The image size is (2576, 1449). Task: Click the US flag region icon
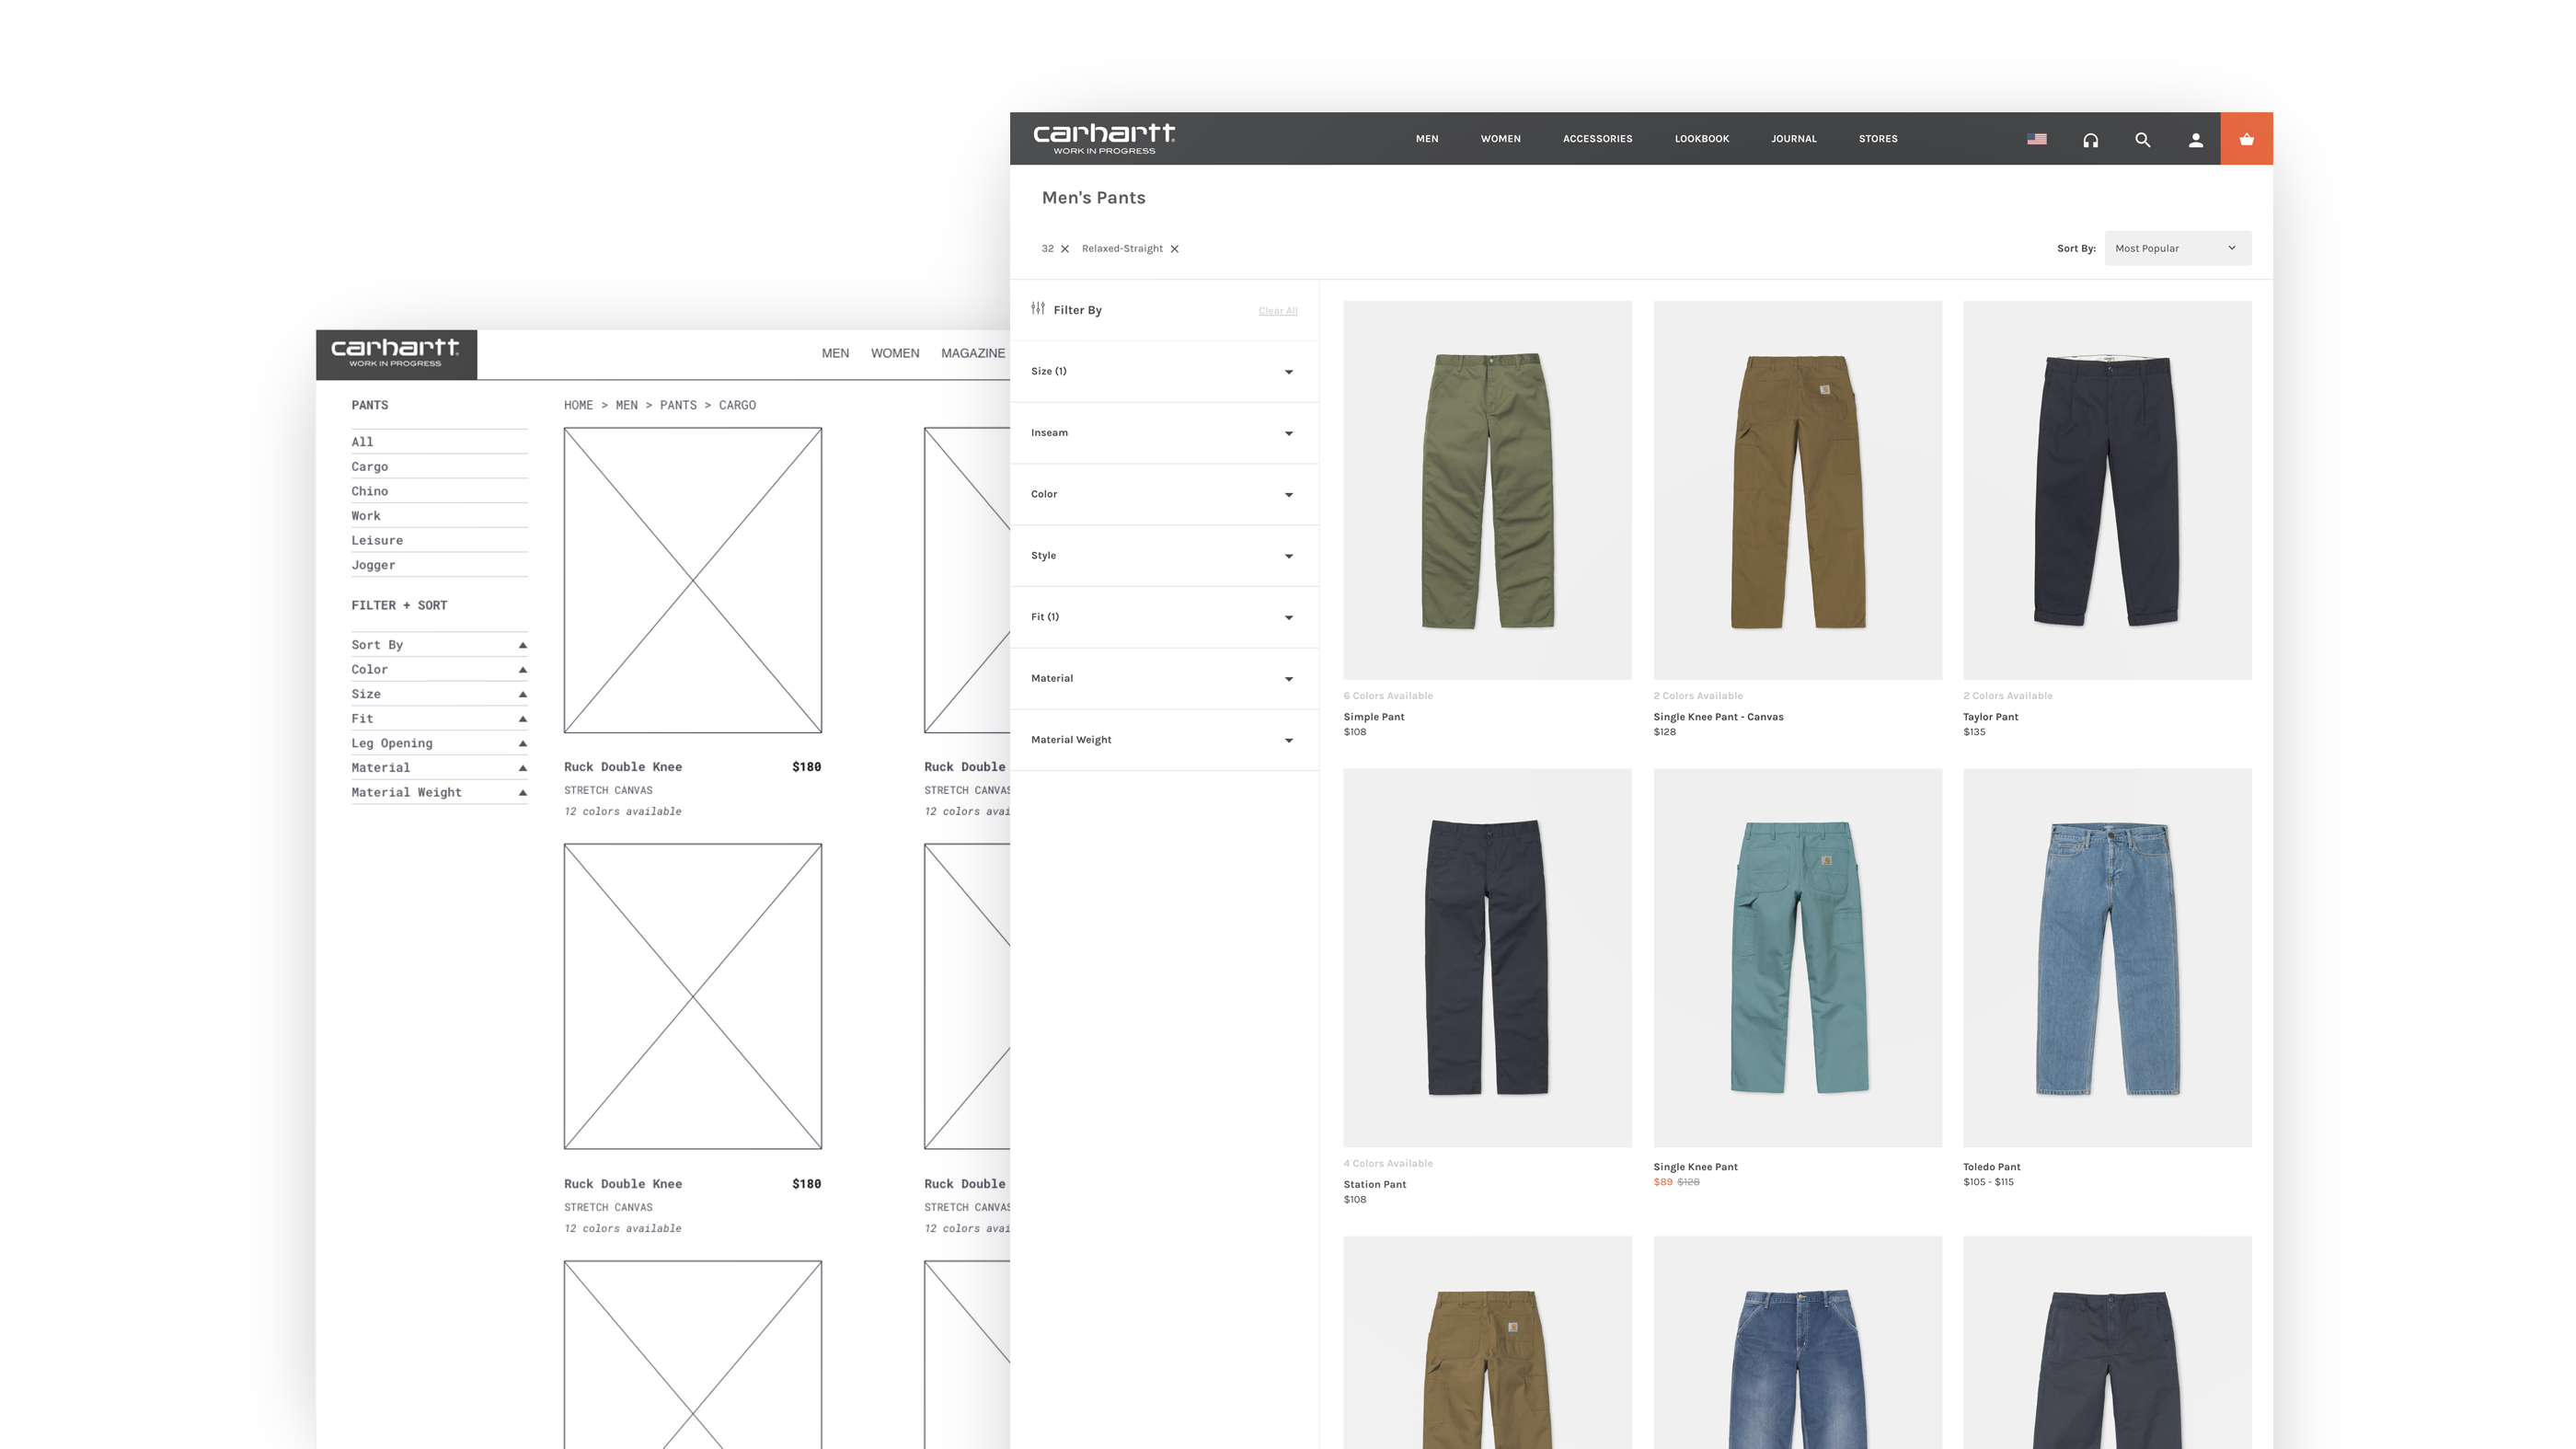2036,139
